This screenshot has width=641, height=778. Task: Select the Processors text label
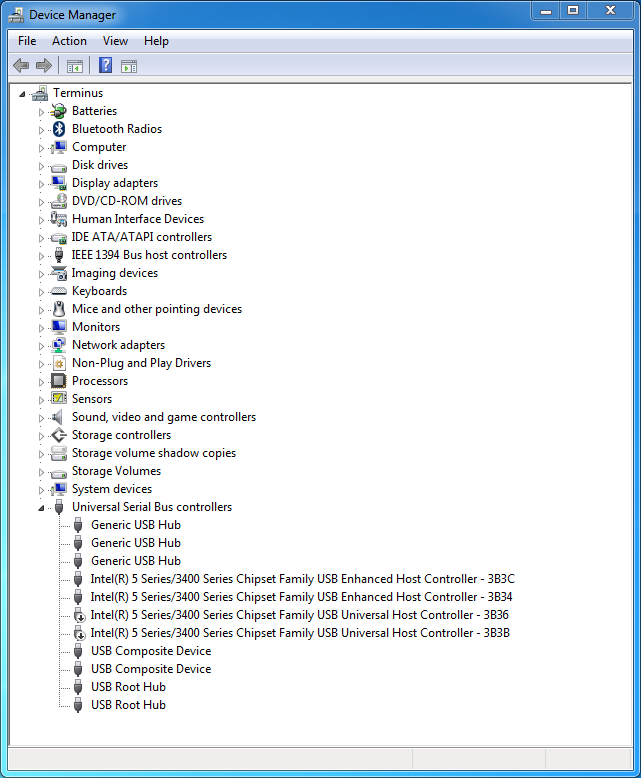[x=100, y=381]
